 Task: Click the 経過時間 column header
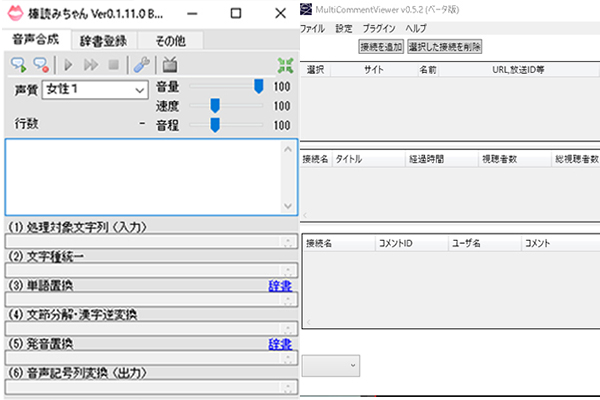[441, 159]
